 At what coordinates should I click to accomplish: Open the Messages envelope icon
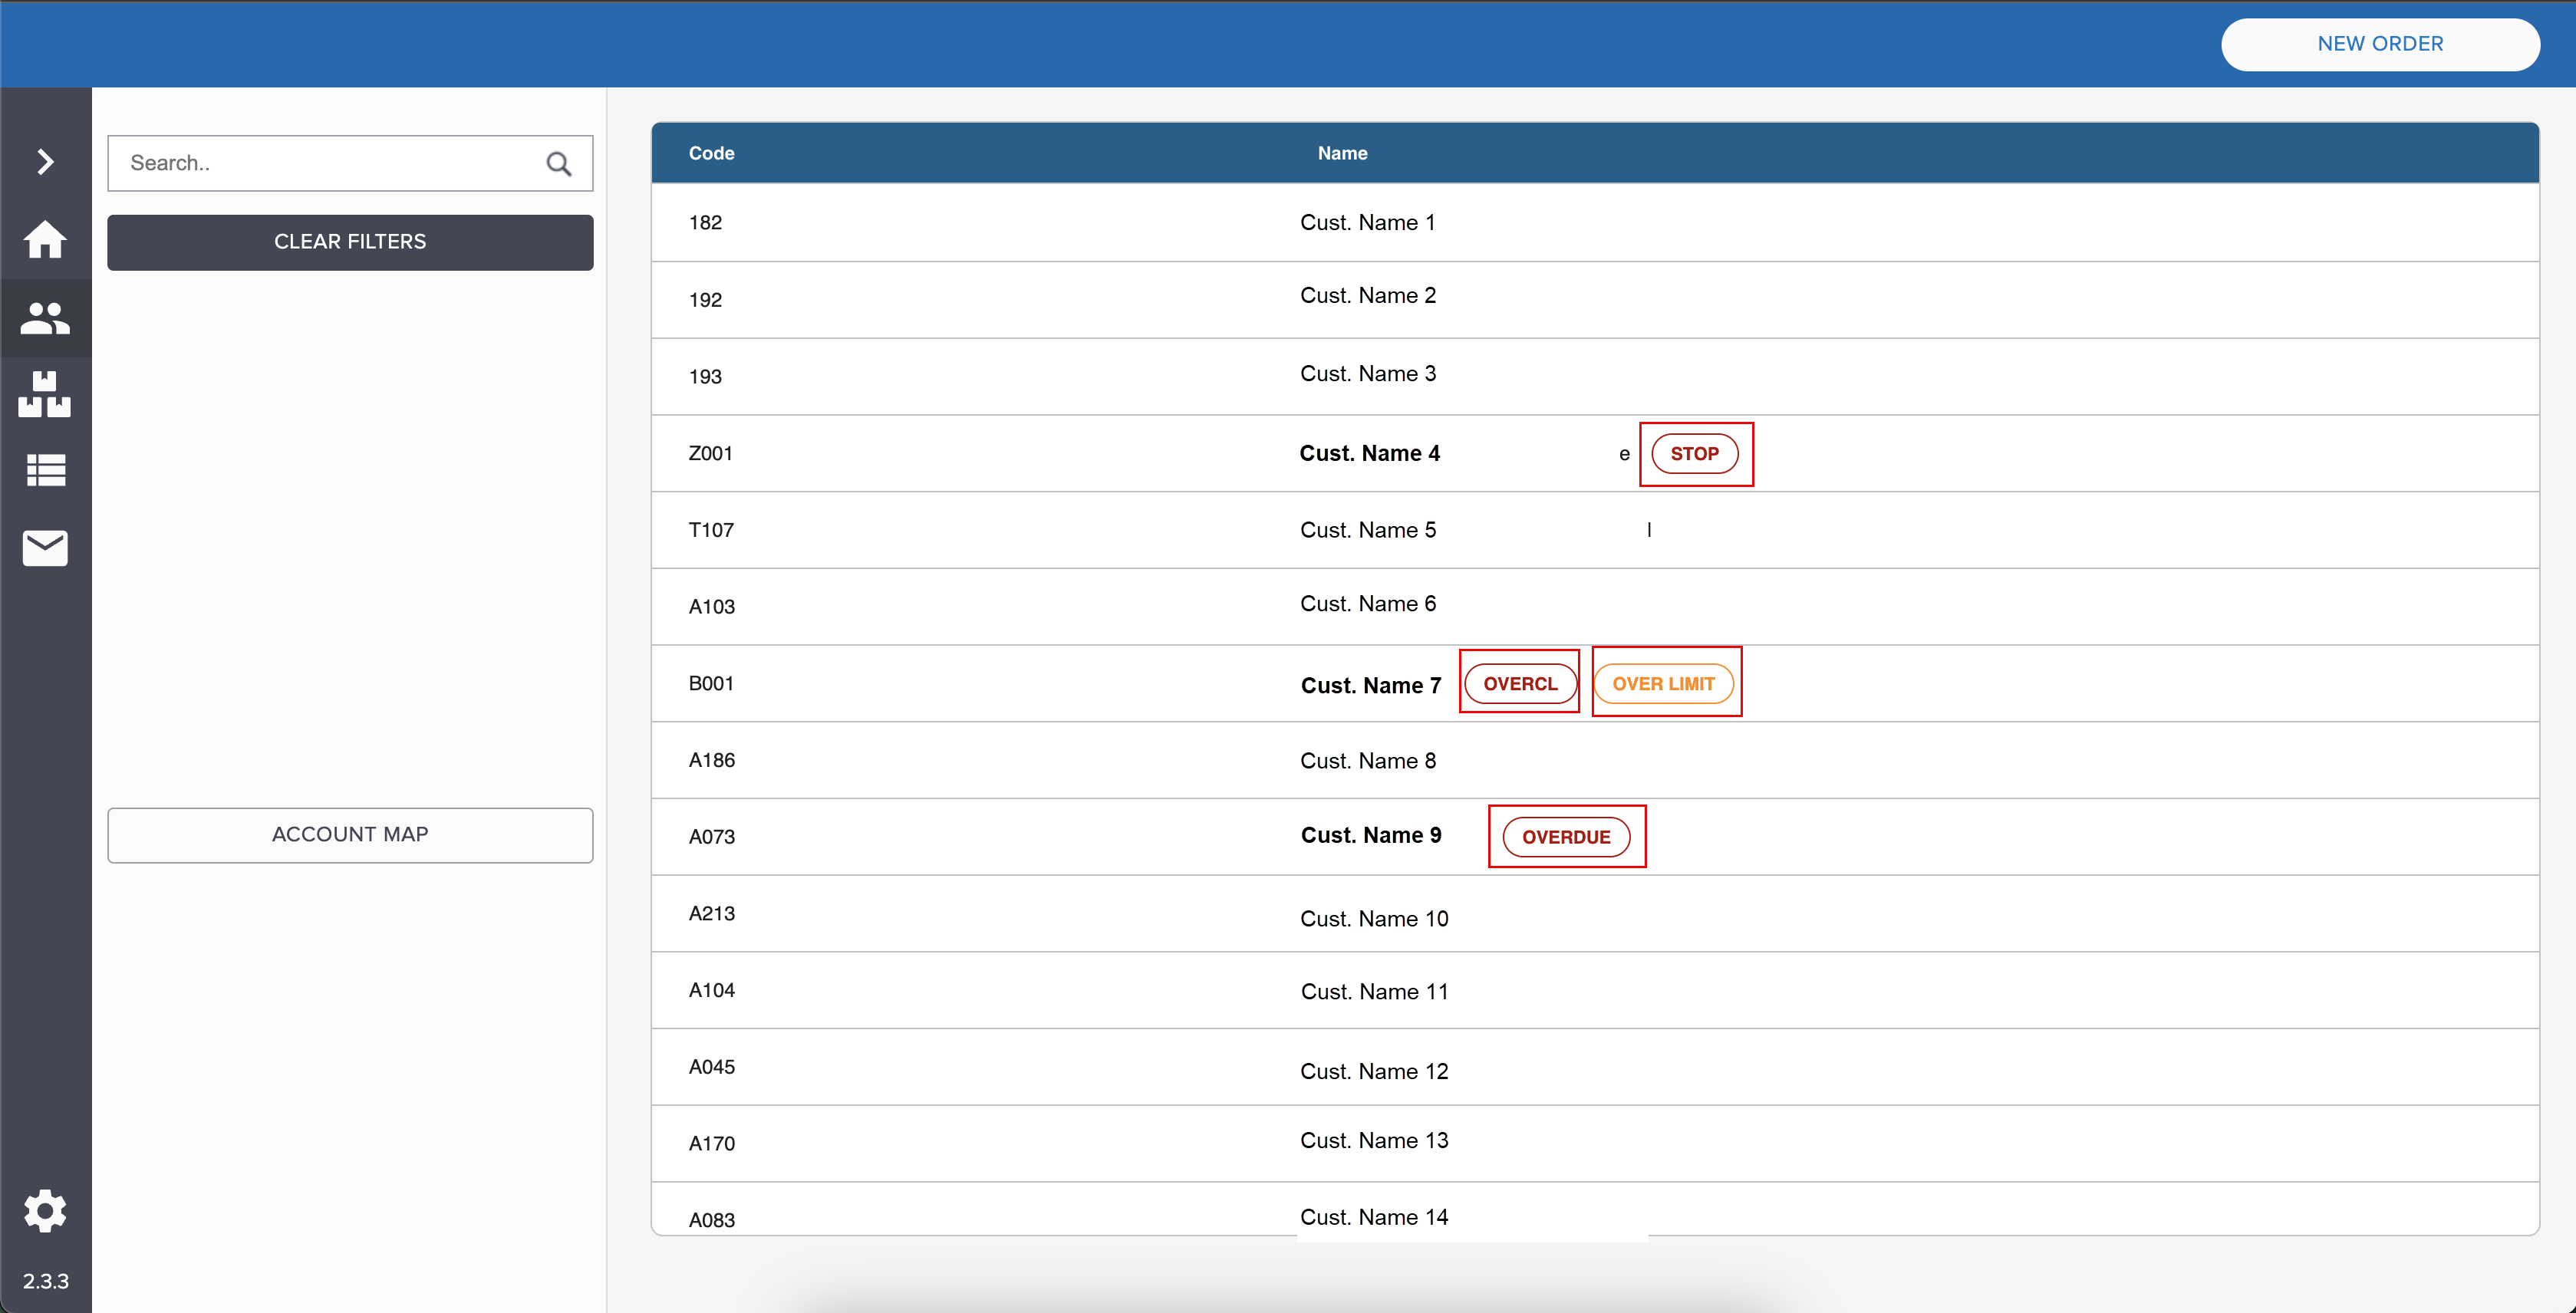point(45,548)
